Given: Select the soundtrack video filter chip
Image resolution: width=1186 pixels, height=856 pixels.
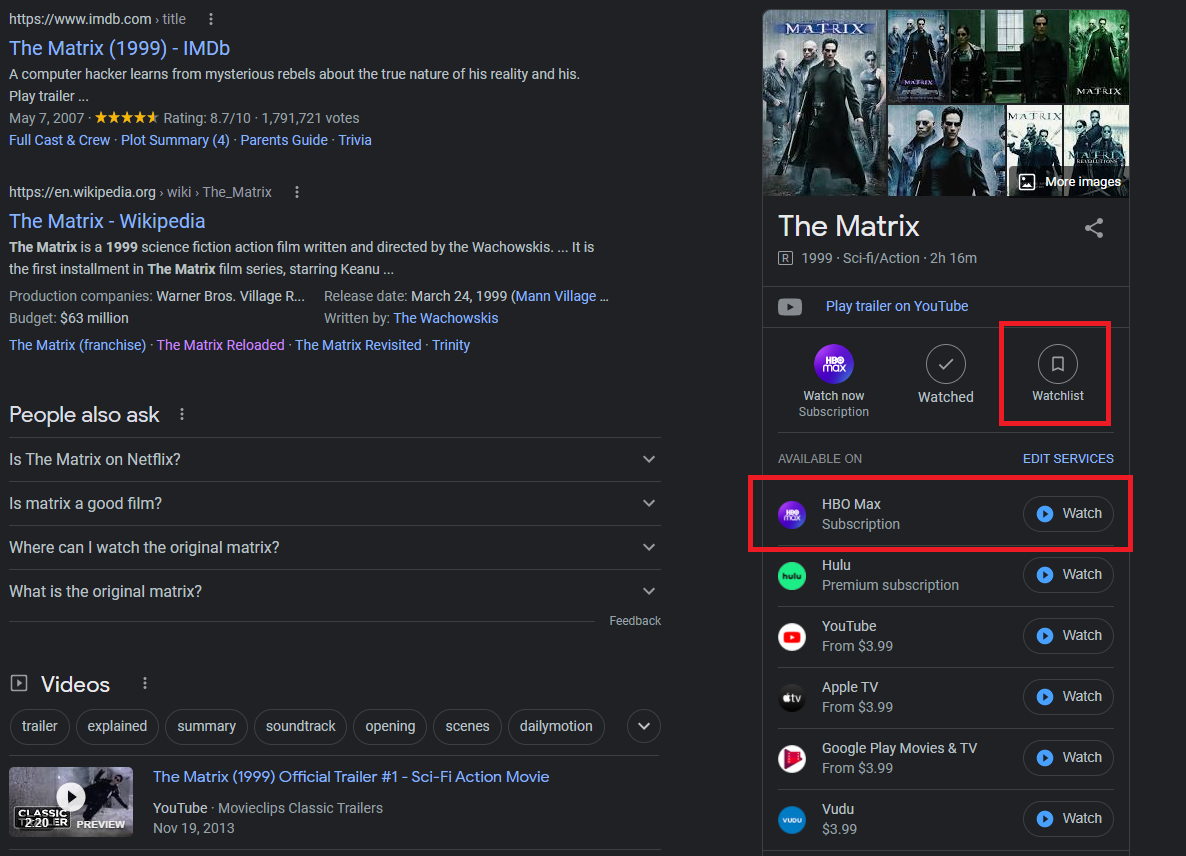Looking at the screenshot, I should tap(300, 727).
